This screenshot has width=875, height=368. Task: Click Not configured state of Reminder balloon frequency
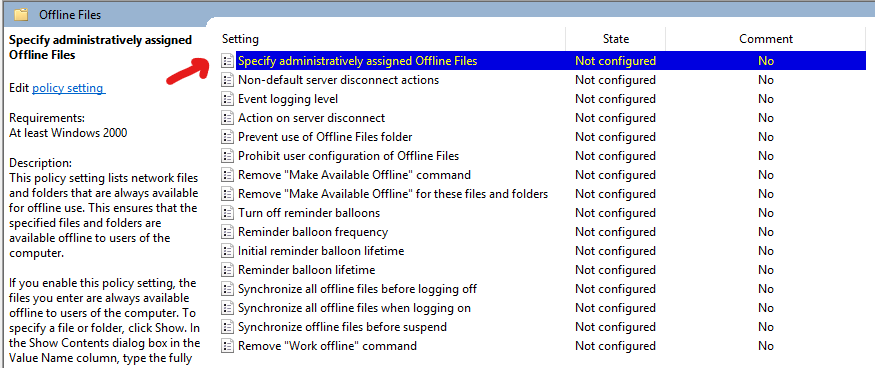(x=616, y=232)
